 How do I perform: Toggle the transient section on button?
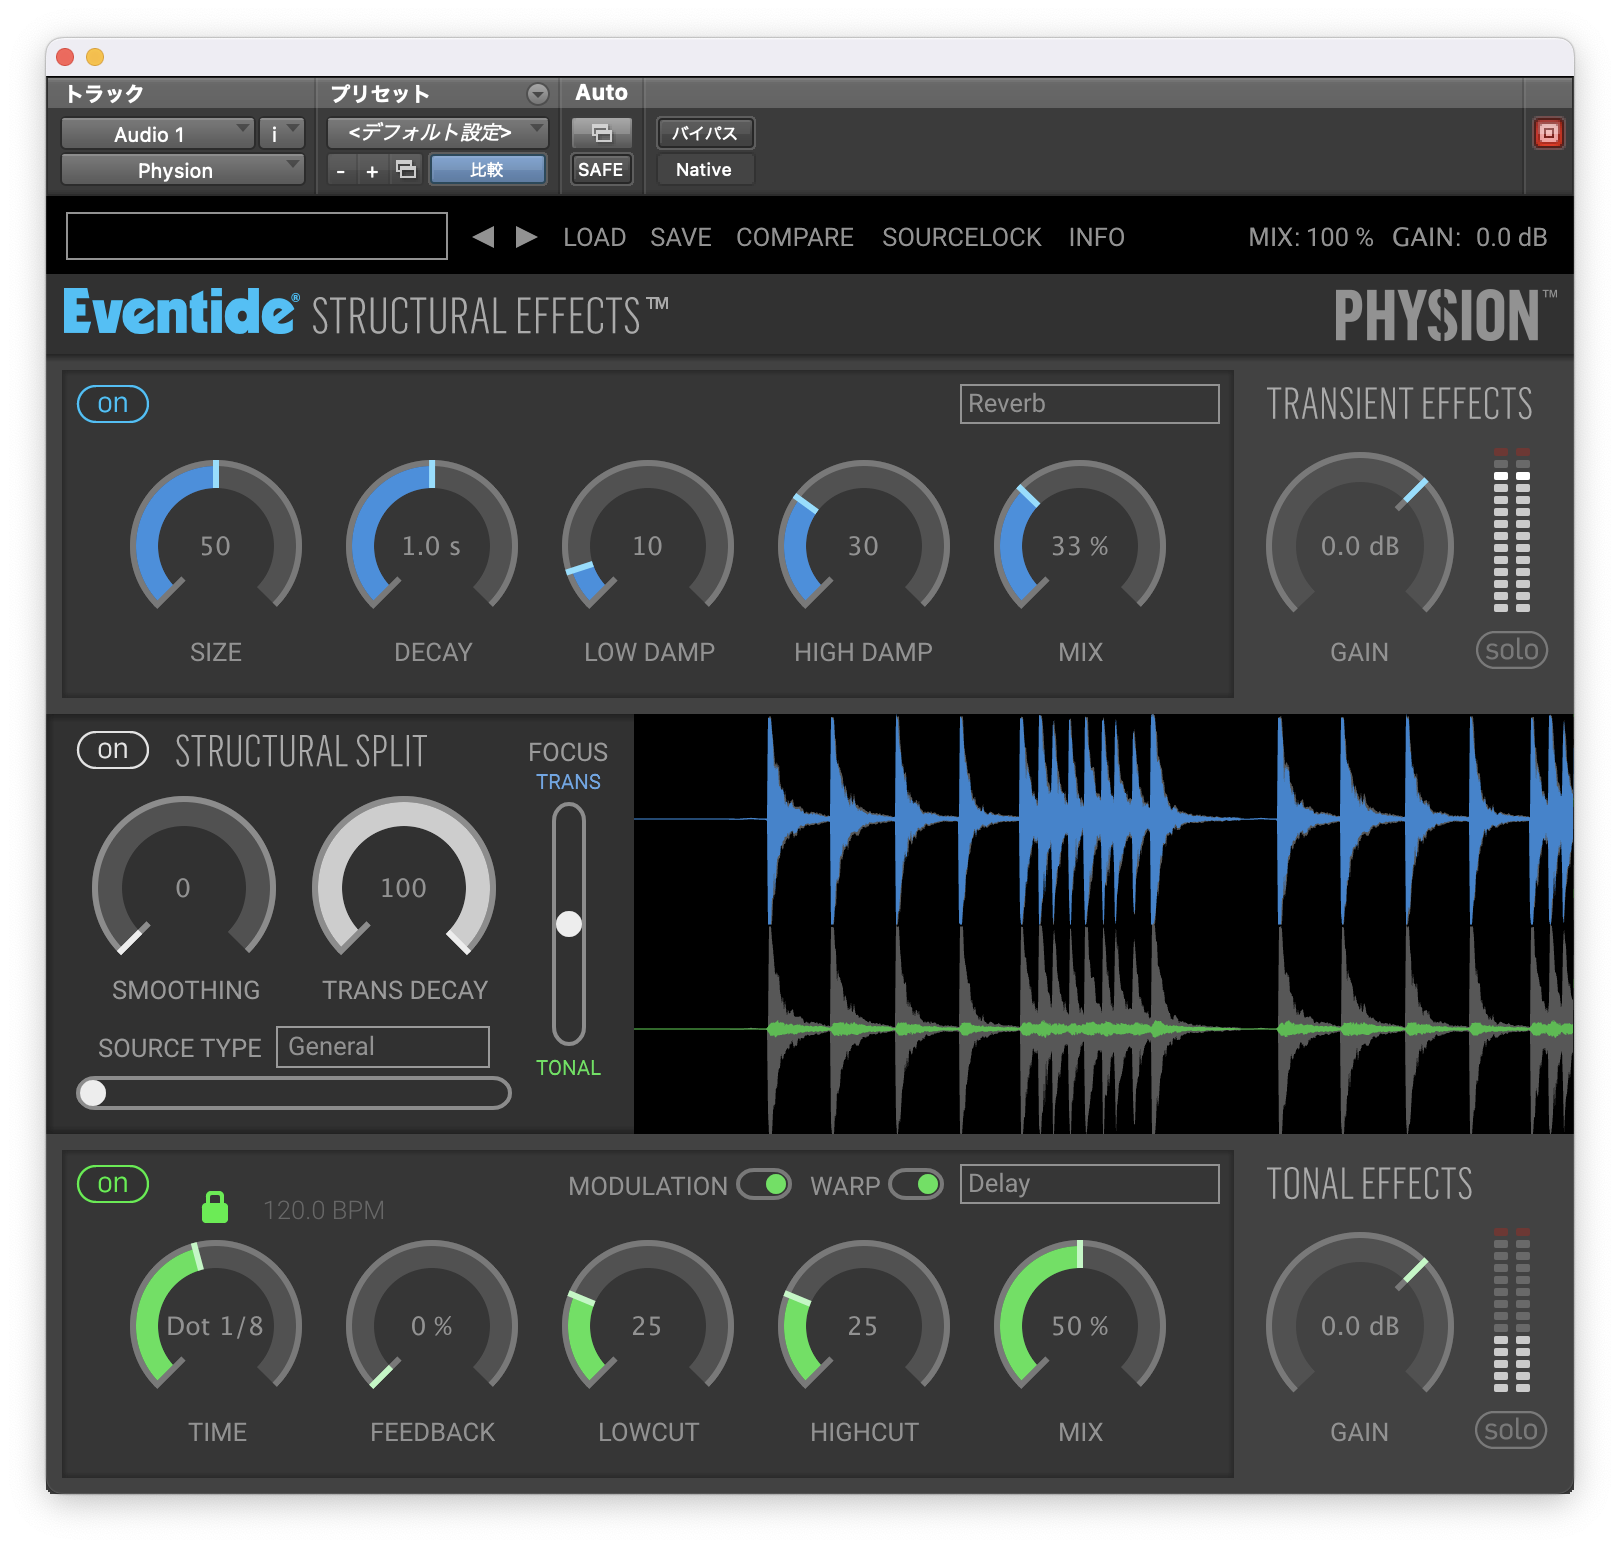(113, 404)
